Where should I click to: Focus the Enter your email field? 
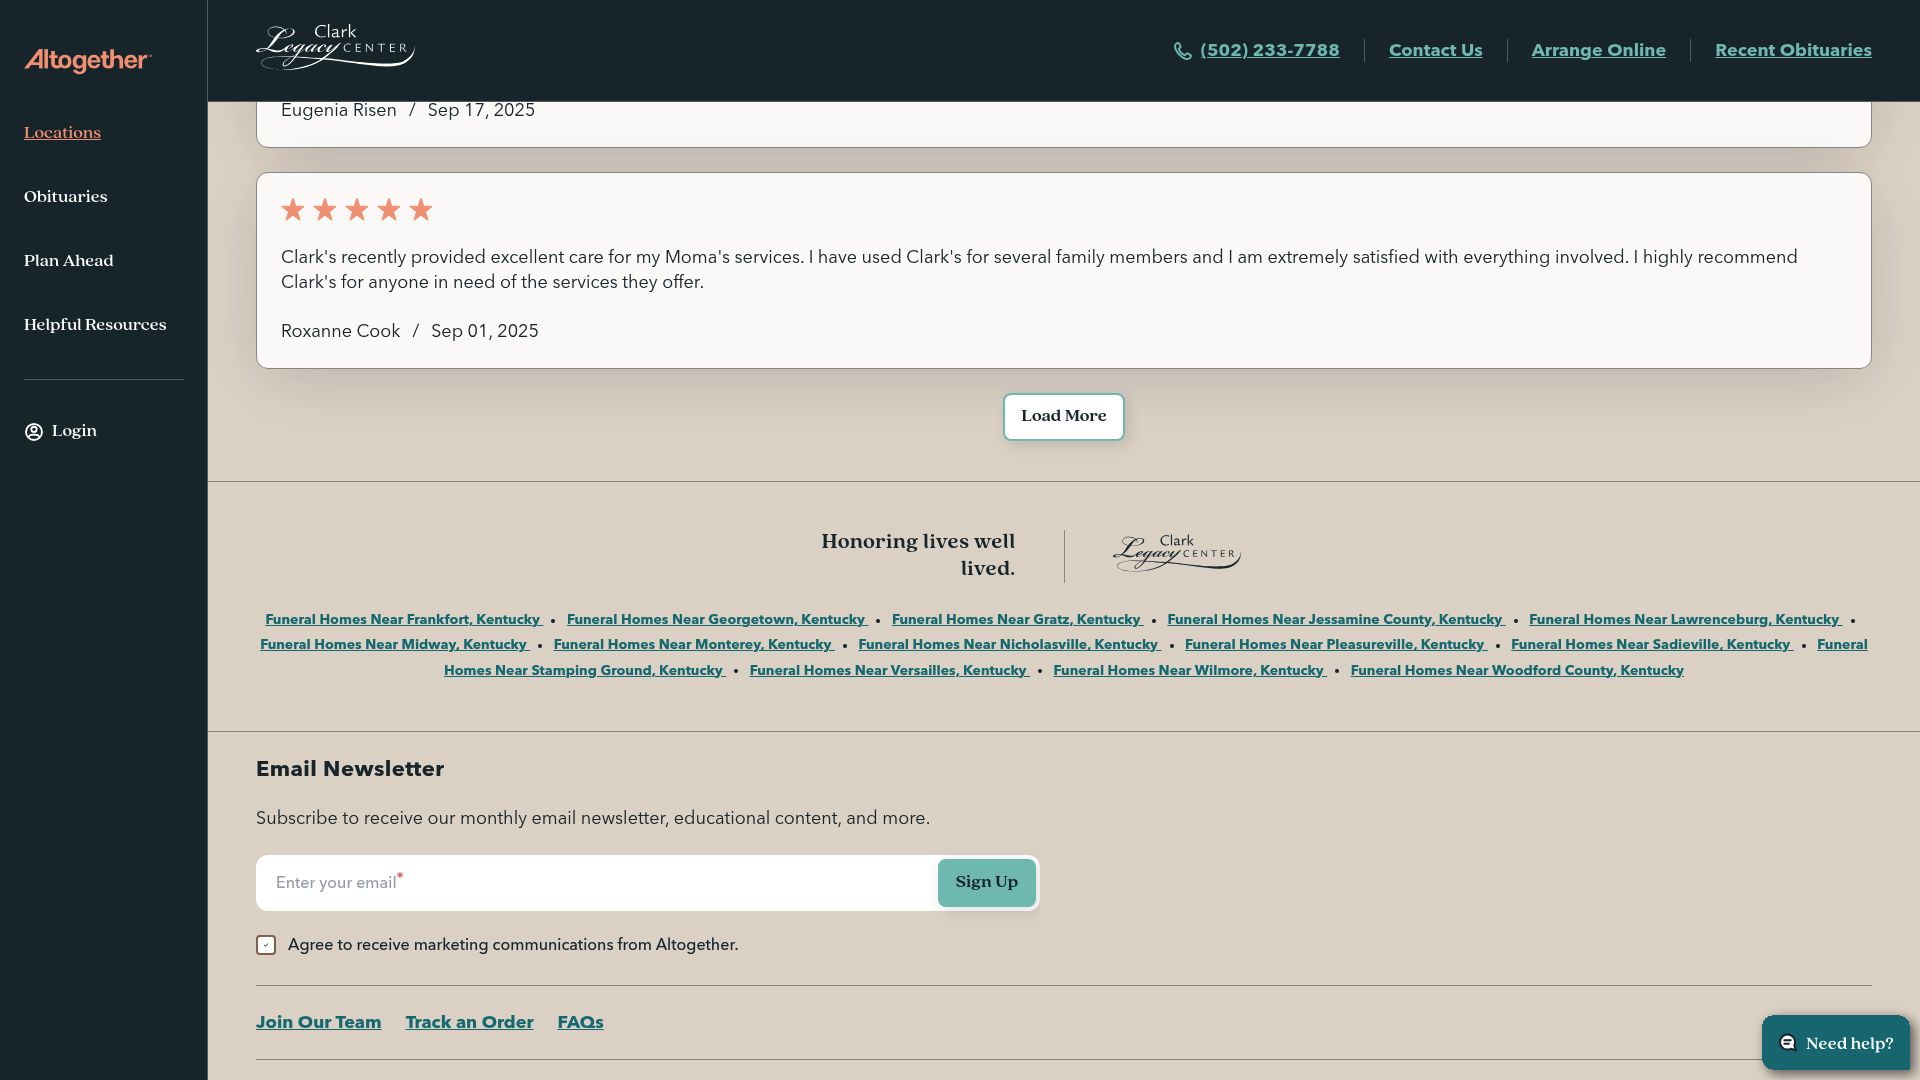coord(596,883)
